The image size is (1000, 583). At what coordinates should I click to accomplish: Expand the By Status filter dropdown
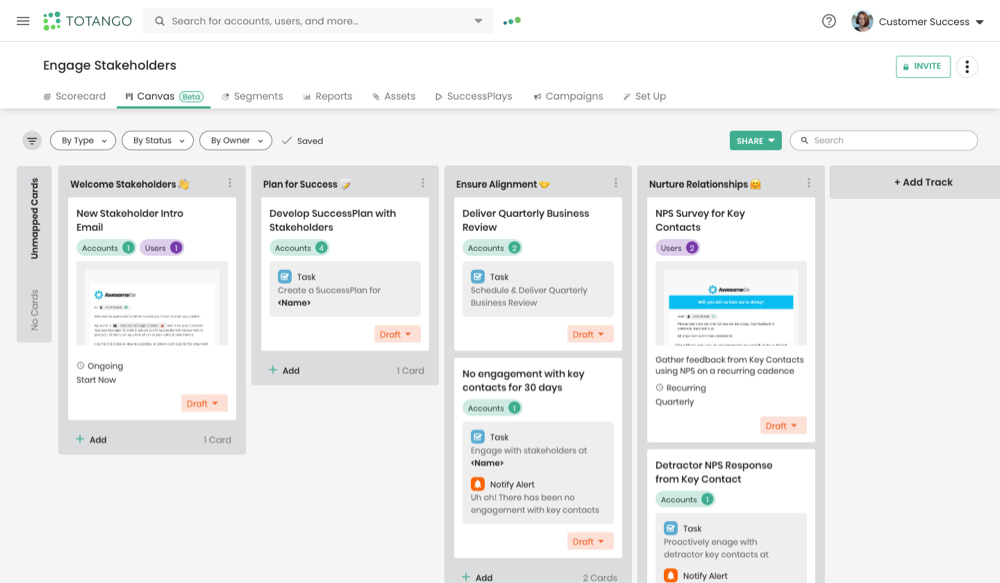tap(158, 140)
